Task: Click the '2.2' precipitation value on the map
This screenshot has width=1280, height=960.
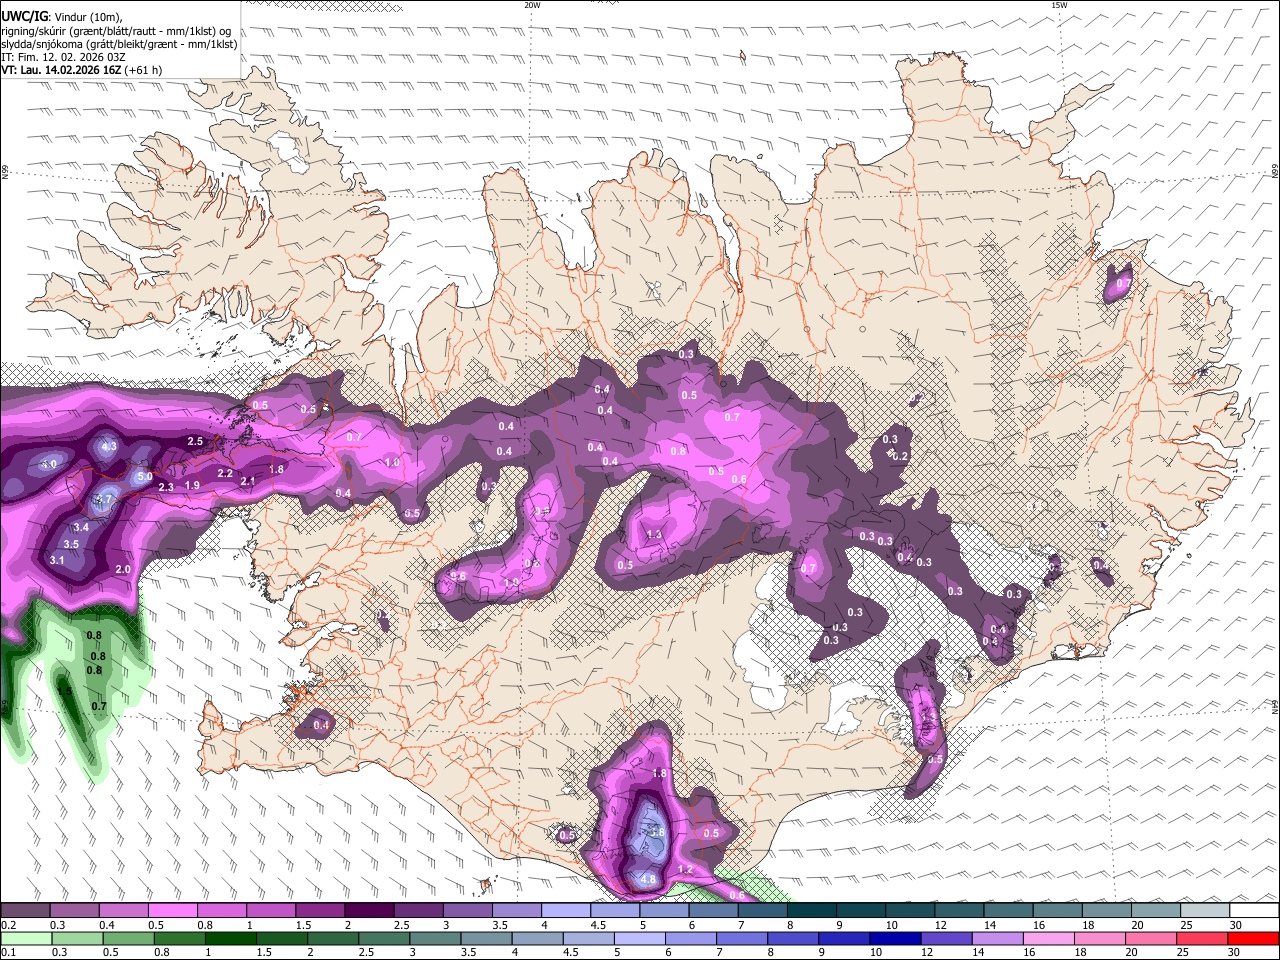Action: (x=225, y=473)
